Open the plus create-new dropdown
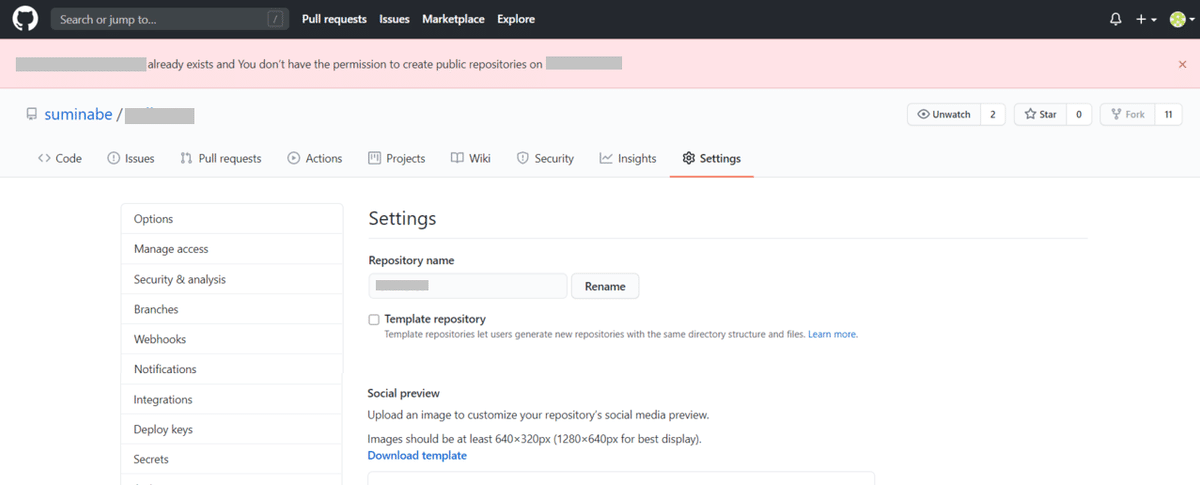Image resolution: width=1200 pixels, height=485 pixels. 1146,19
